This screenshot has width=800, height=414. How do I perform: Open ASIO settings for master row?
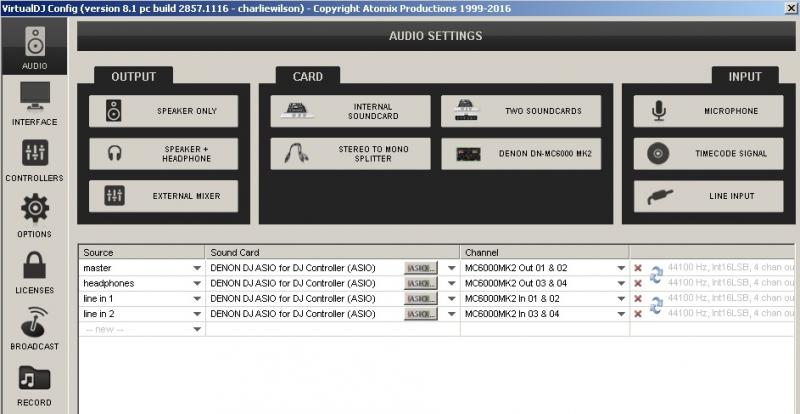tap(421, 268)
